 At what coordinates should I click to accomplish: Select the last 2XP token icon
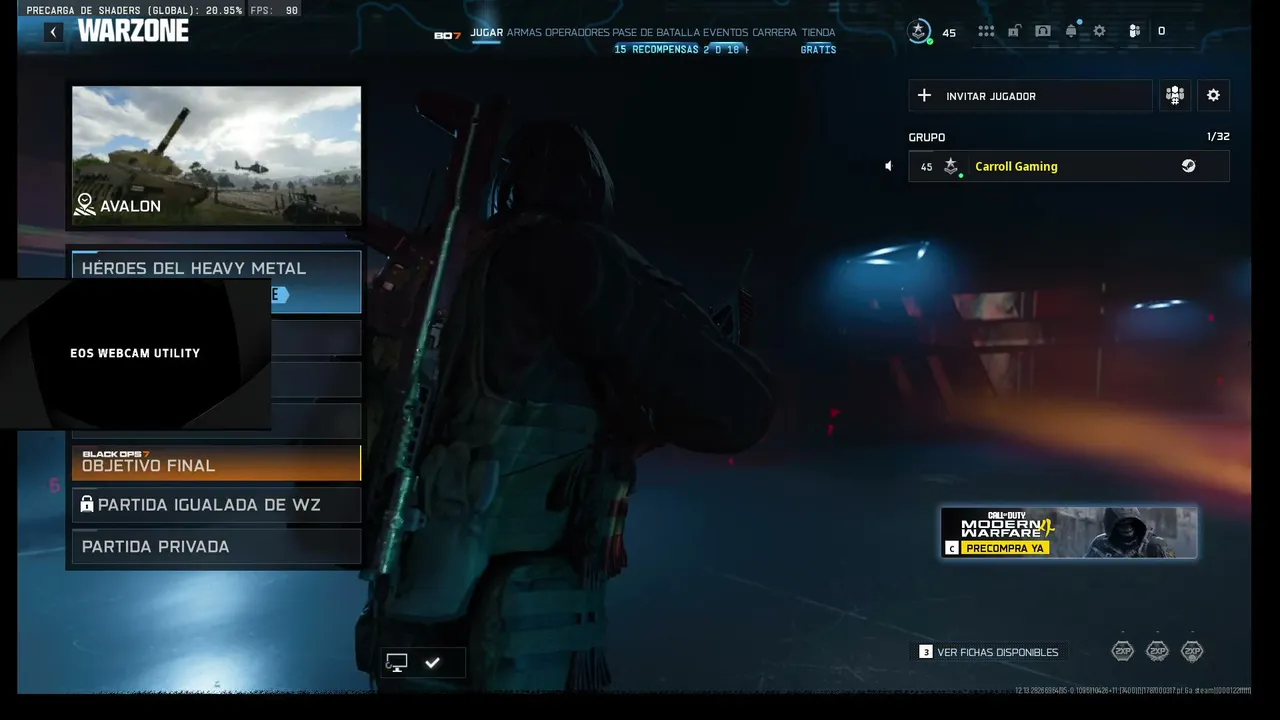click(1192, 651)
